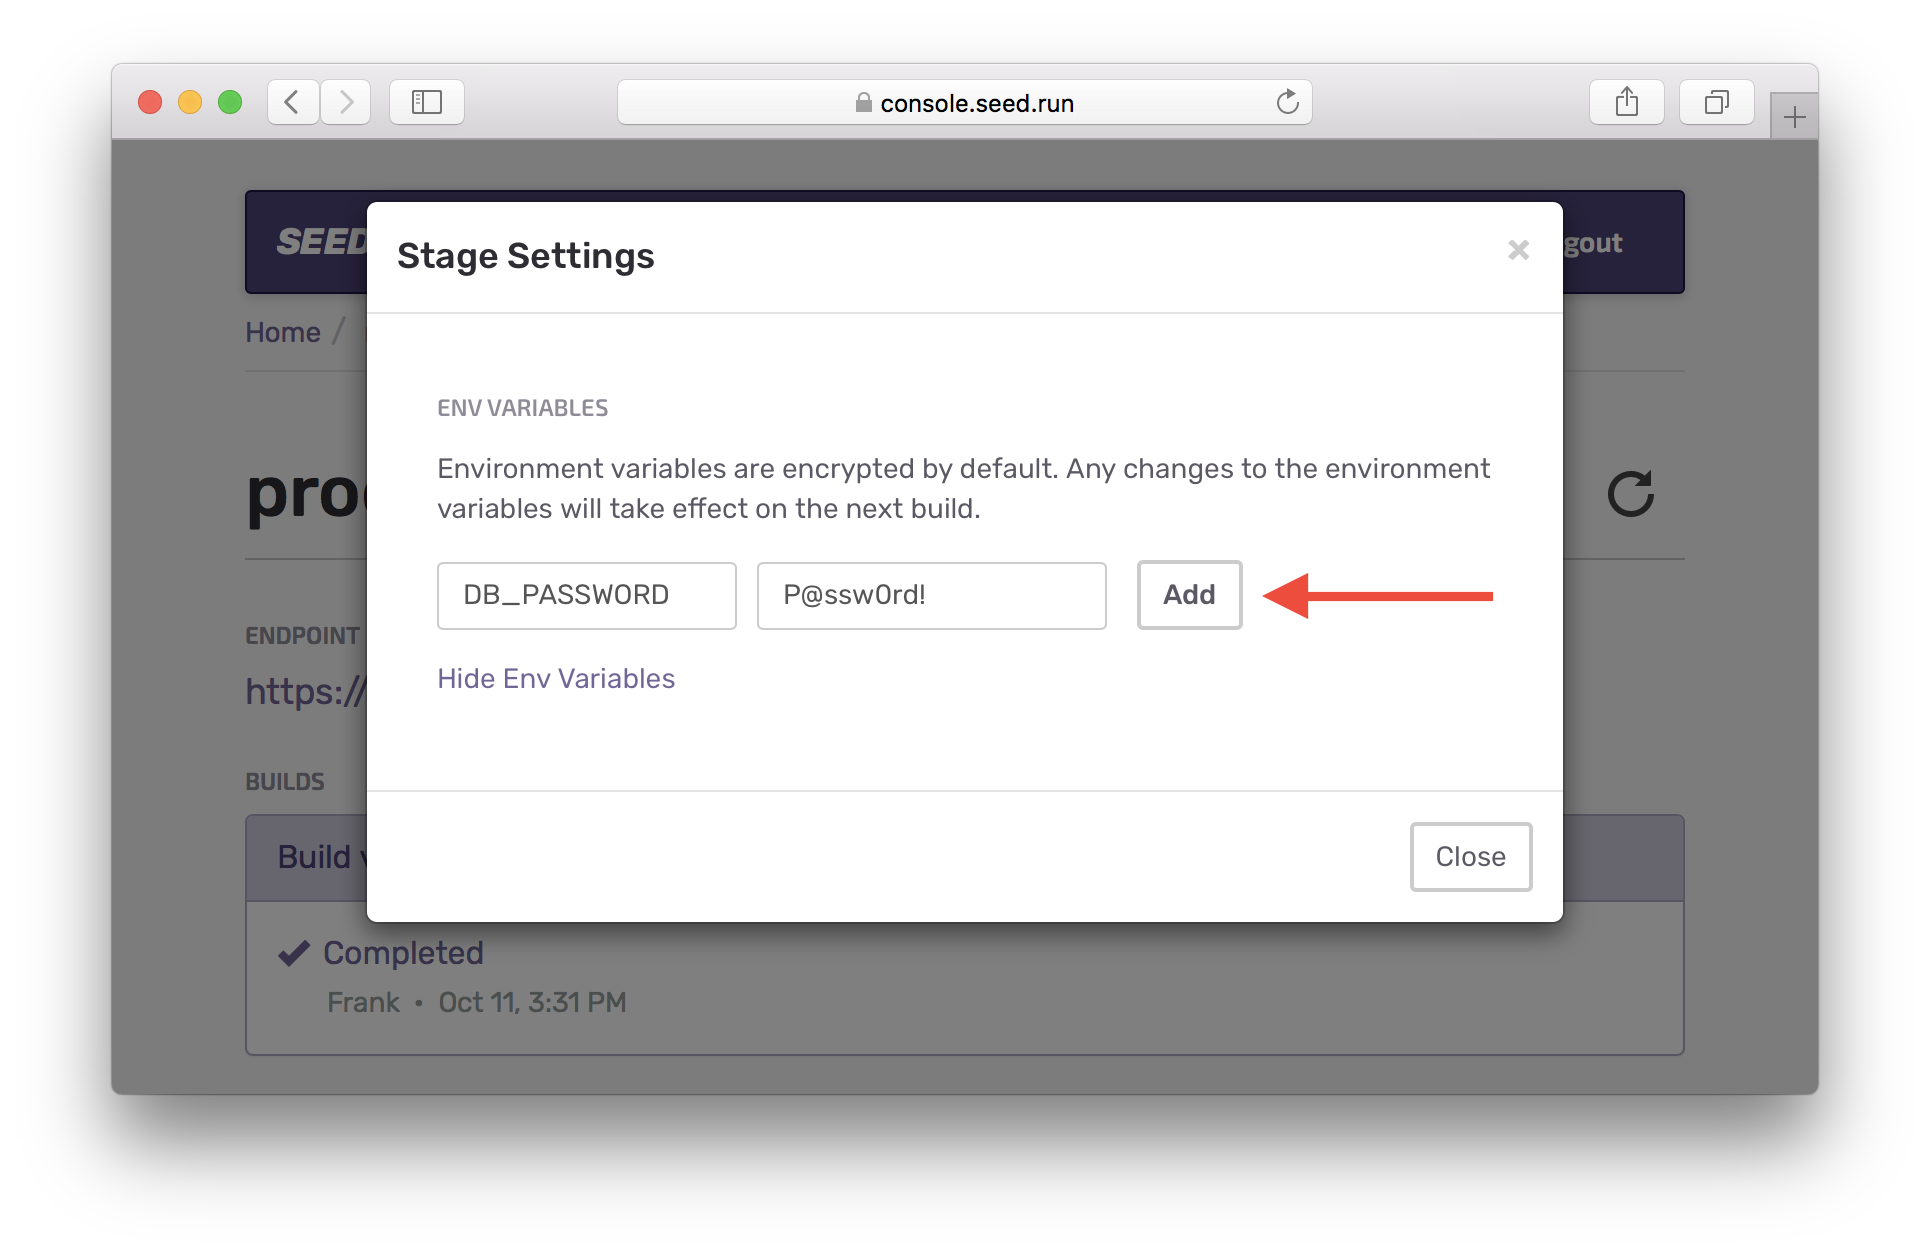Show all tabs overview icon
Viewport: 1930px width, 1254px height.
(x=1716, y=102)
